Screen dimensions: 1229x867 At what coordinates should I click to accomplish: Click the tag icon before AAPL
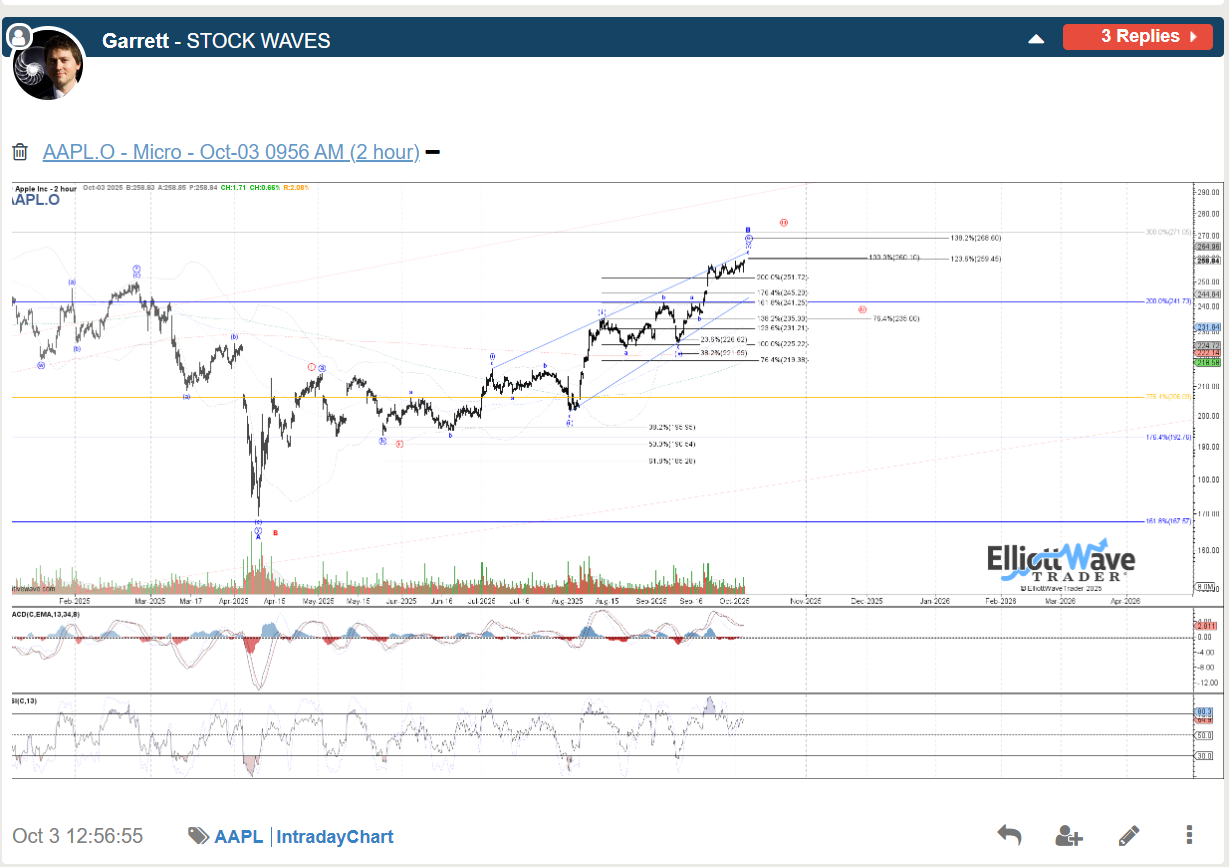(198, 836)
